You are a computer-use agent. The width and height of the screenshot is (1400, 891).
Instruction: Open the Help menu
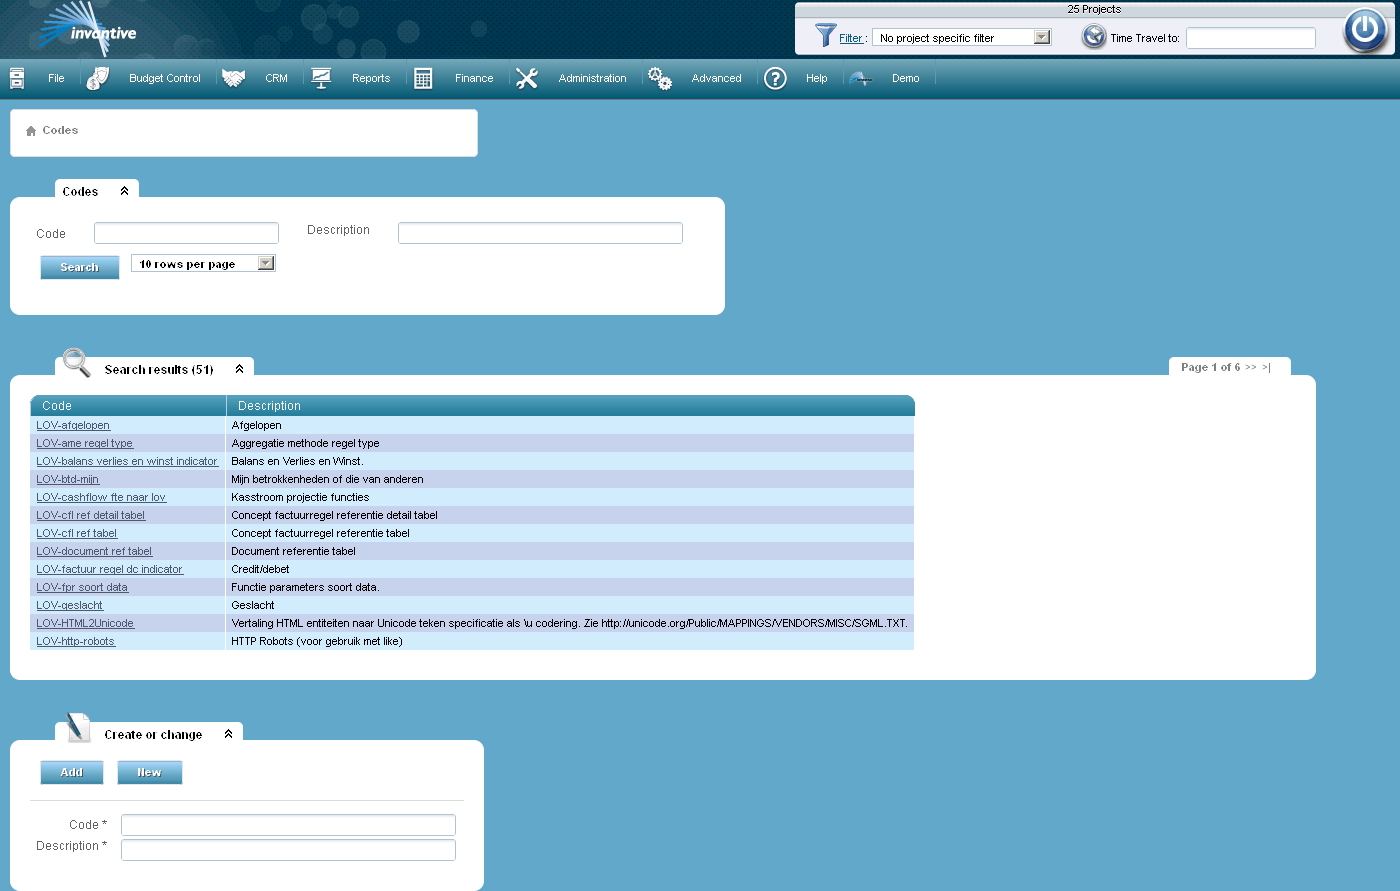[816, 78]
